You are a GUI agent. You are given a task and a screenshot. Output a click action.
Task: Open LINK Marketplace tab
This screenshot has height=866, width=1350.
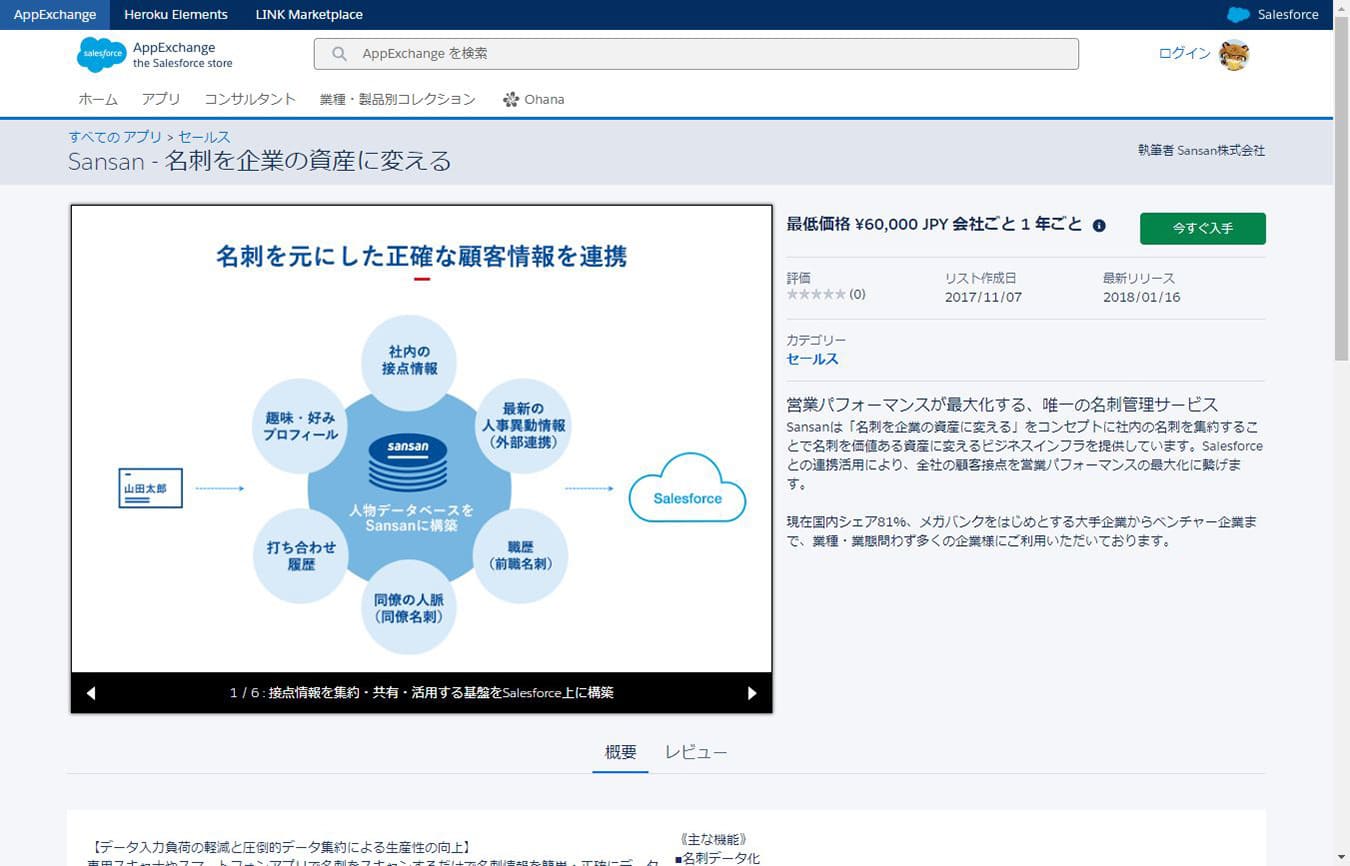point(309,15)
